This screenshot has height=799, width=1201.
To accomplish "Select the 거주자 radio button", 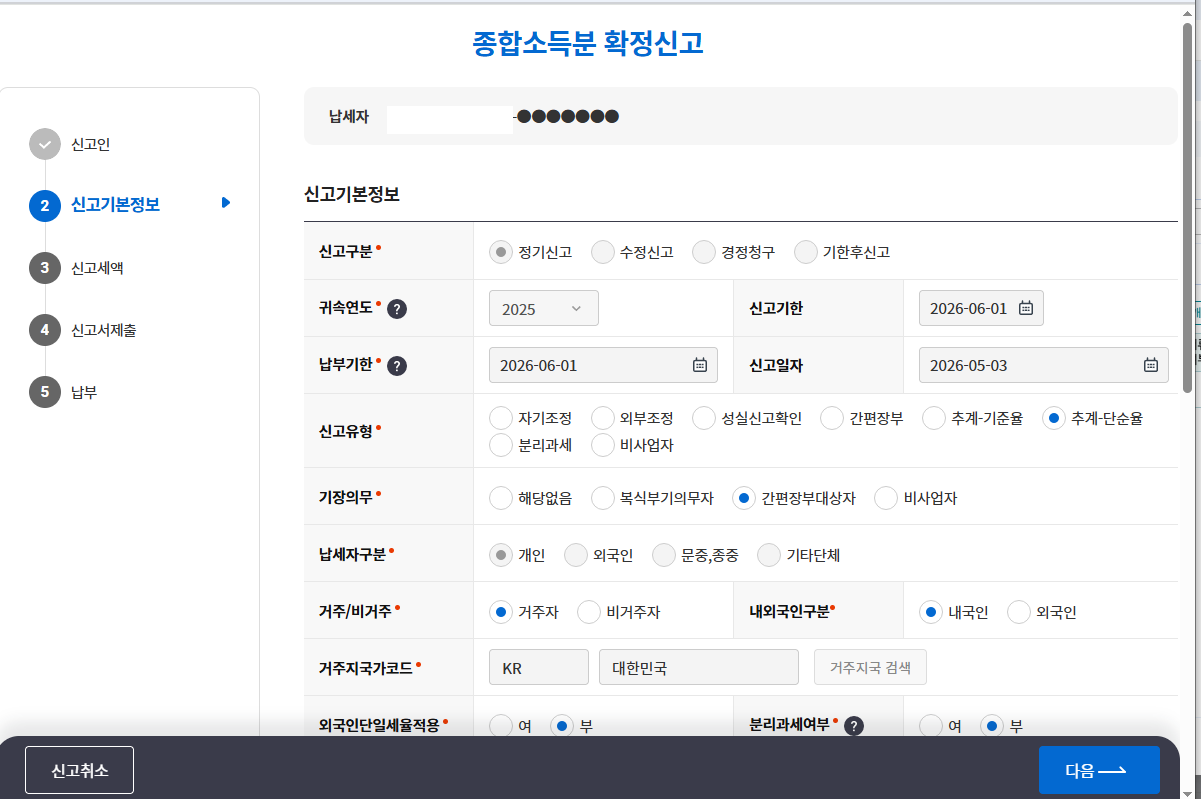I will [501, 612].
